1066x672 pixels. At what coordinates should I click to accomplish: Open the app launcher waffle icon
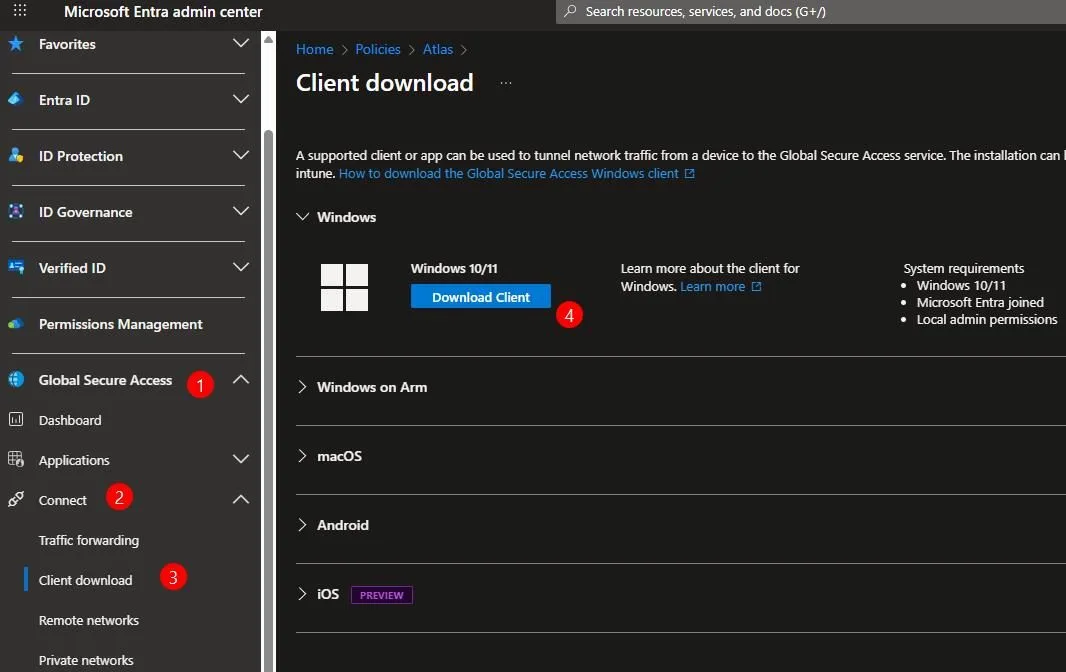[20, 10]
